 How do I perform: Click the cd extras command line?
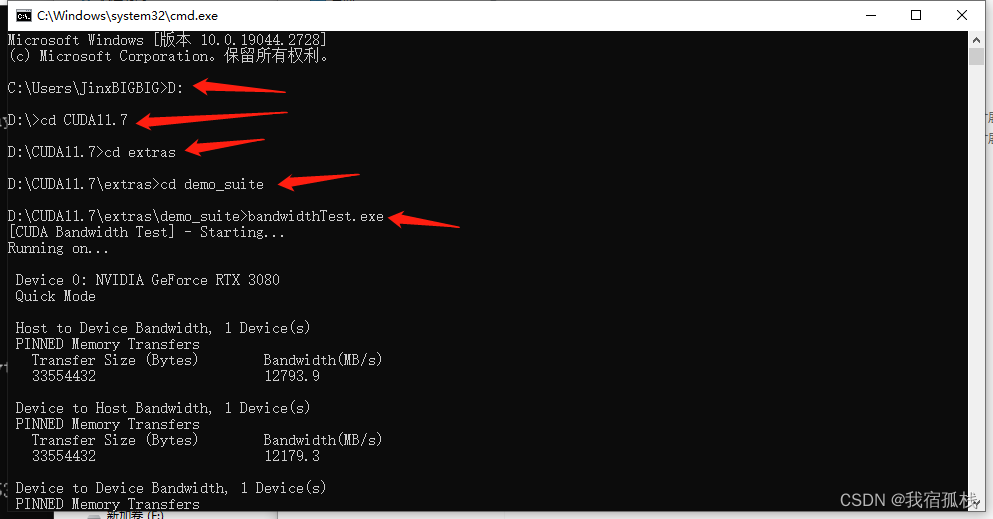coord(92,153)
